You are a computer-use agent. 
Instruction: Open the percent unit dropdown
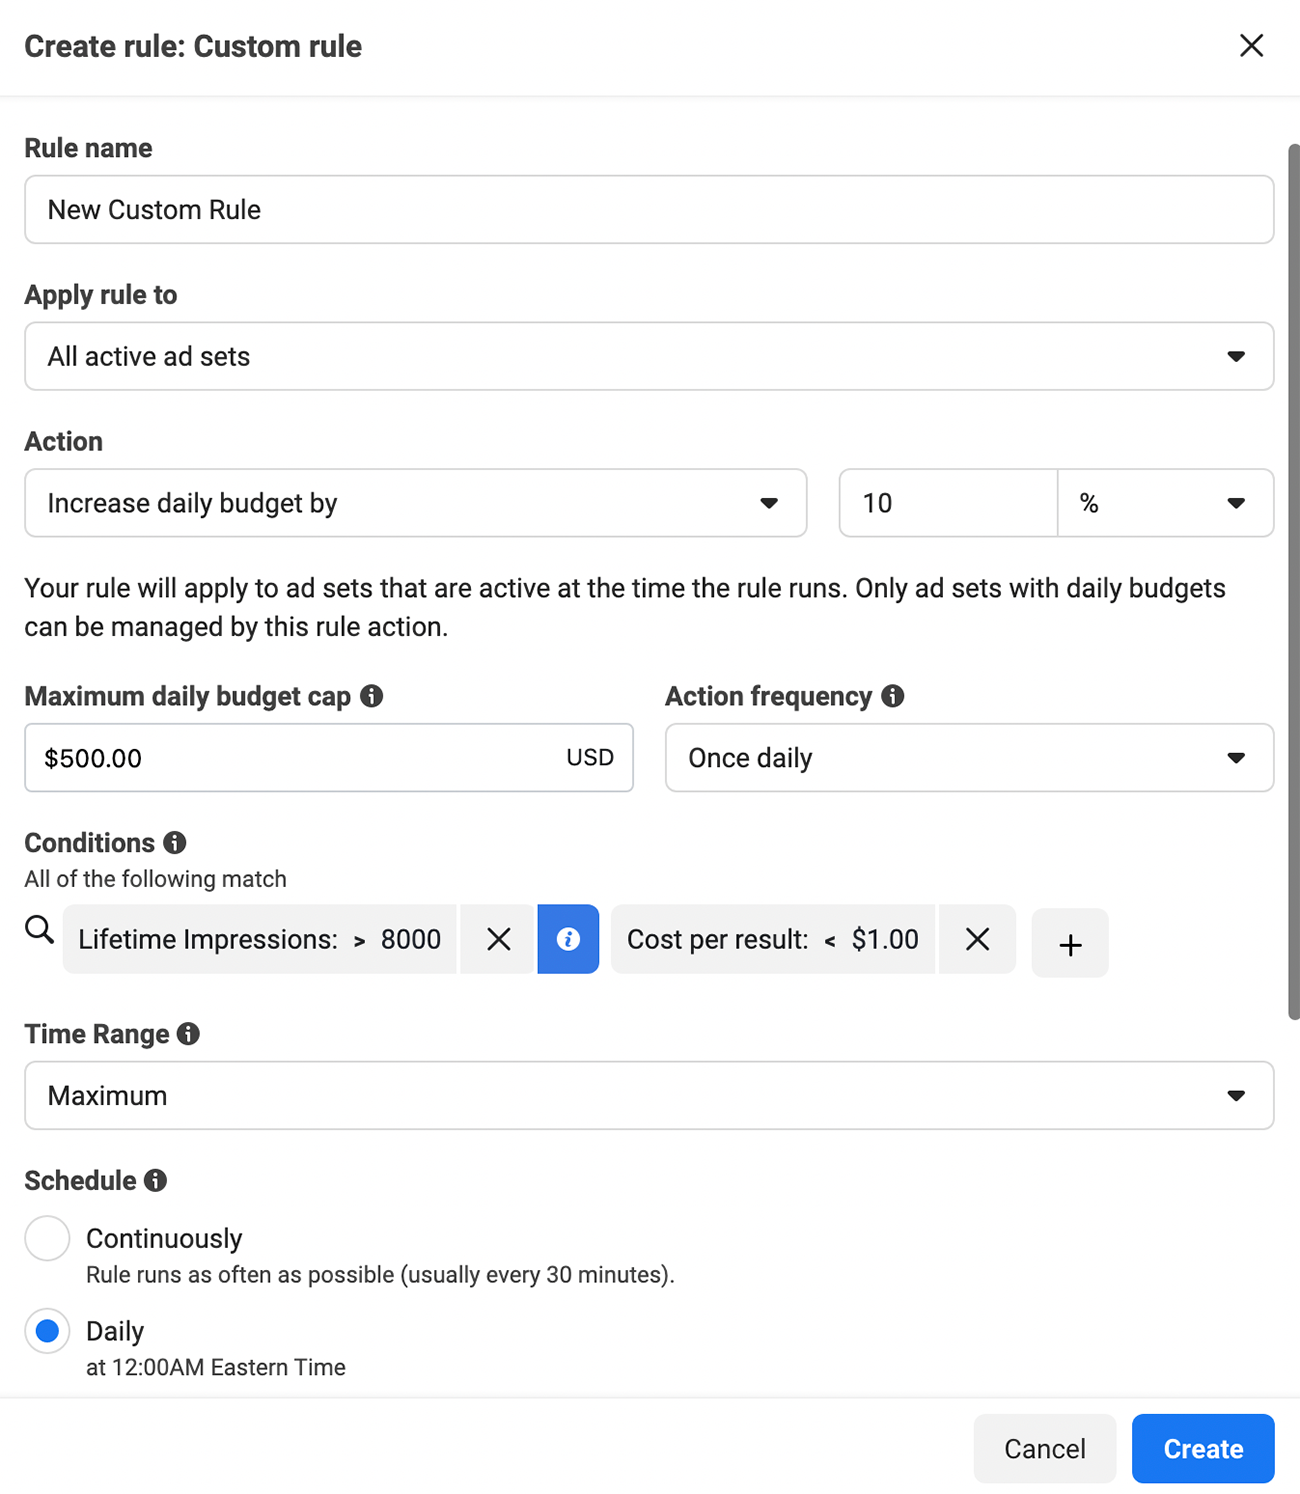[x=1165, y=503]
